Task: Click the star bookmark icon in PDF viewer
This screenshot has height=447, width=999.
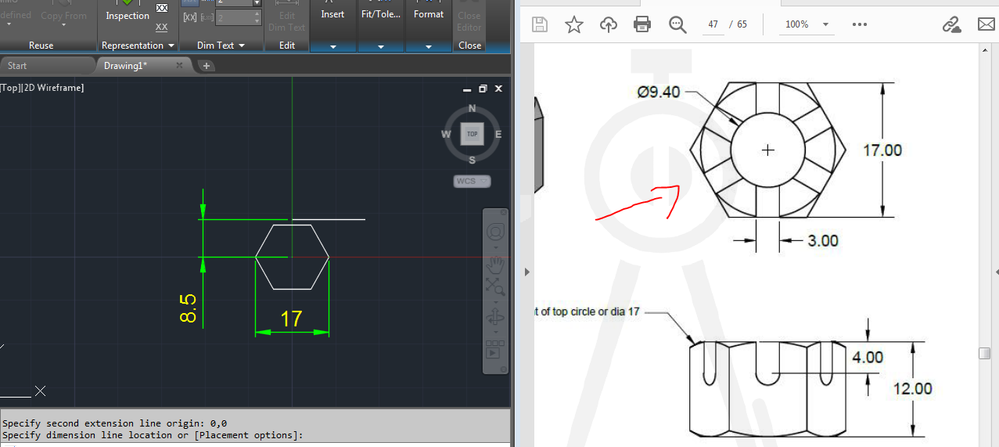Action: click(574, 25)
